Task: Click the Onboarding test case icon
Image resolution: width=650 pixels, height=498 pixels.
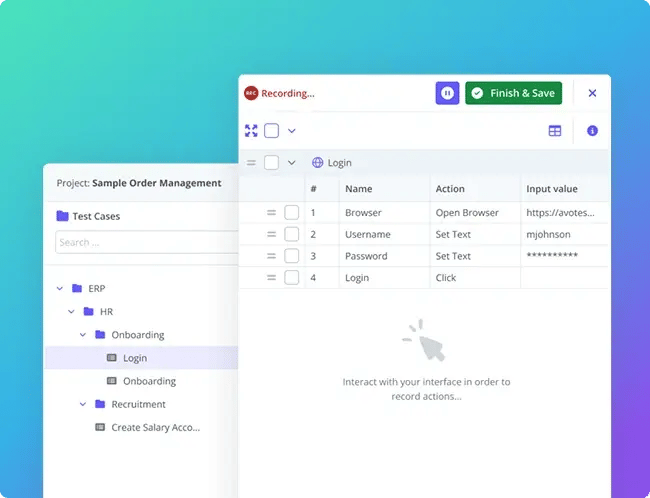Action: click(x=112, y=381)
